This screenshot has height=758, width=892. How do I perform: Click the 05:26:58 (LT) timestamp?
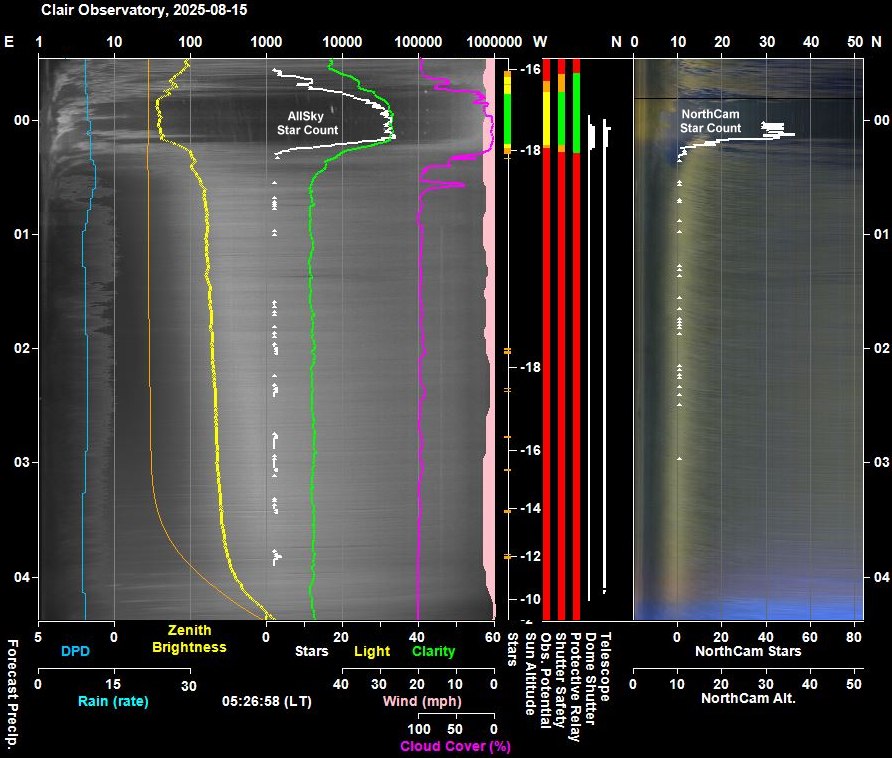coord(266,701)
